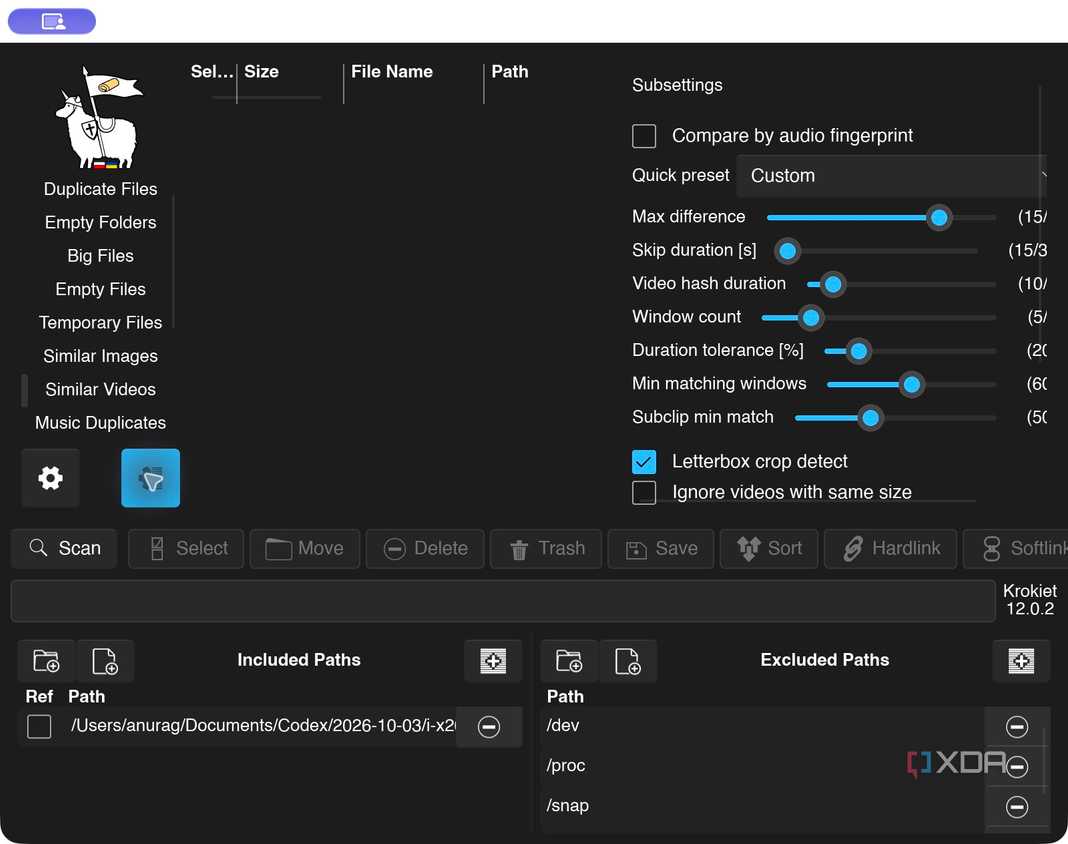Screen dimensions: 1068x844
Task: Click the Size column header
Action: coord(262,72)
